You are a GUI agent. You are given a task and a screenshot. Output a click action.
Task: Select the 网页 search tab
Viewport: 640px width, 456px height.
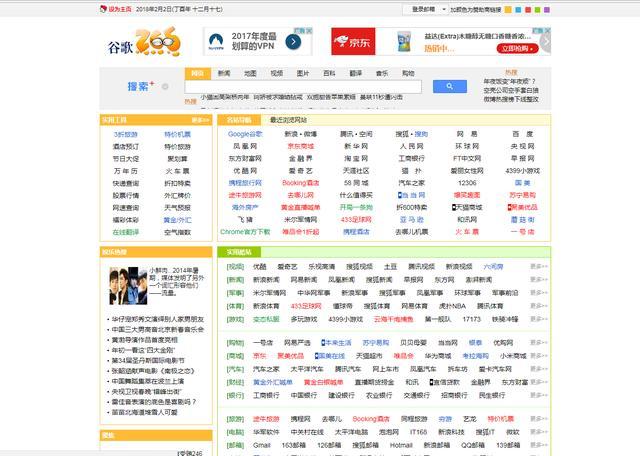198,73
